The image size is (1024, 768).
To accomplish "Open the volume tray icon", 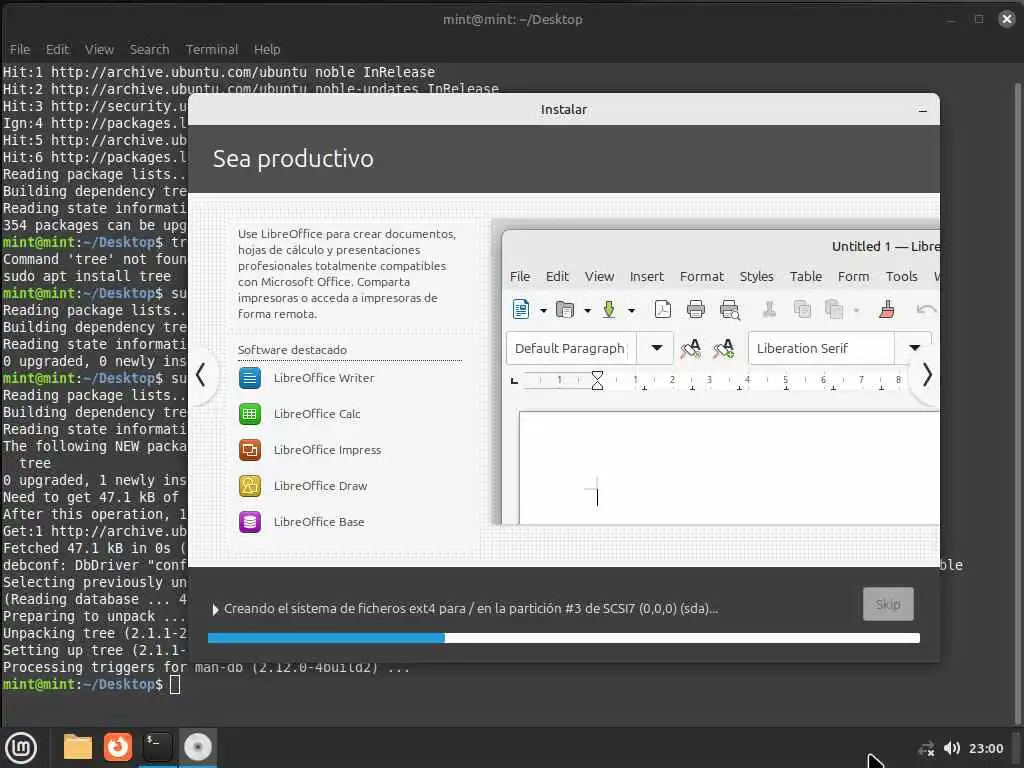I will pos(952,748).
